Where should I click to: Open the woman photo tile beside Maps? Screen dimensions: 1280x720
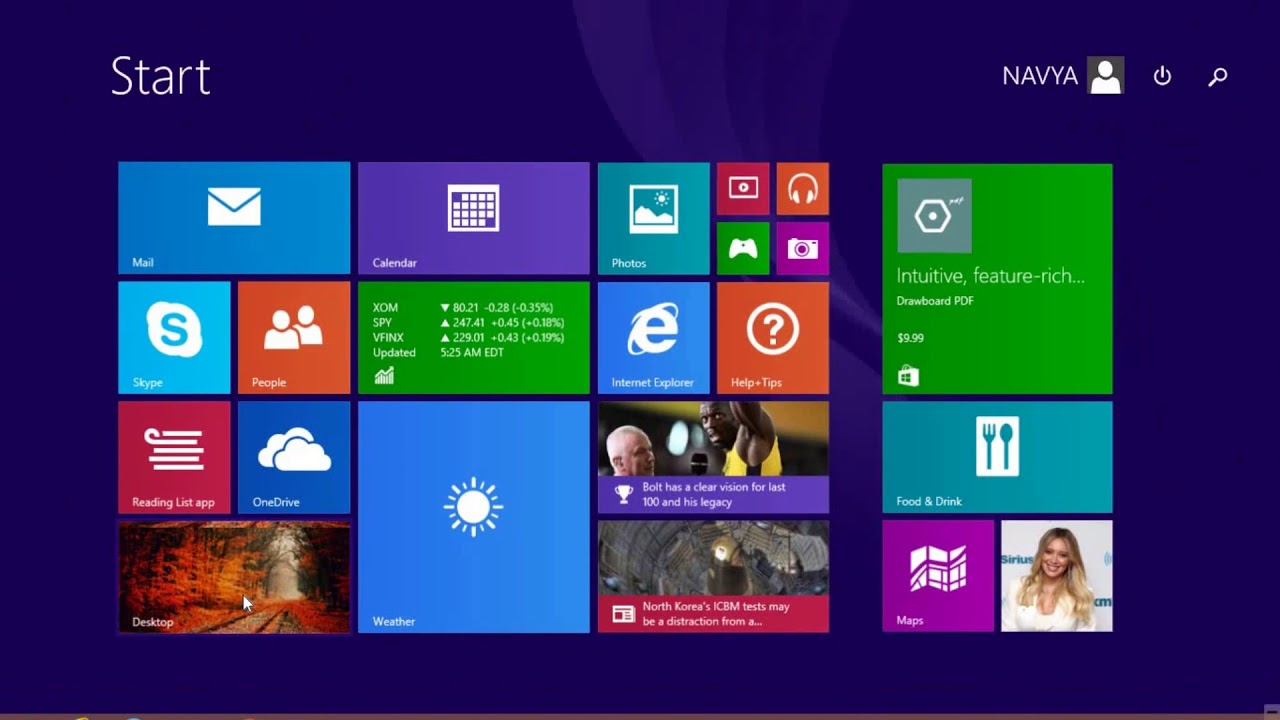coord(1057,576)
